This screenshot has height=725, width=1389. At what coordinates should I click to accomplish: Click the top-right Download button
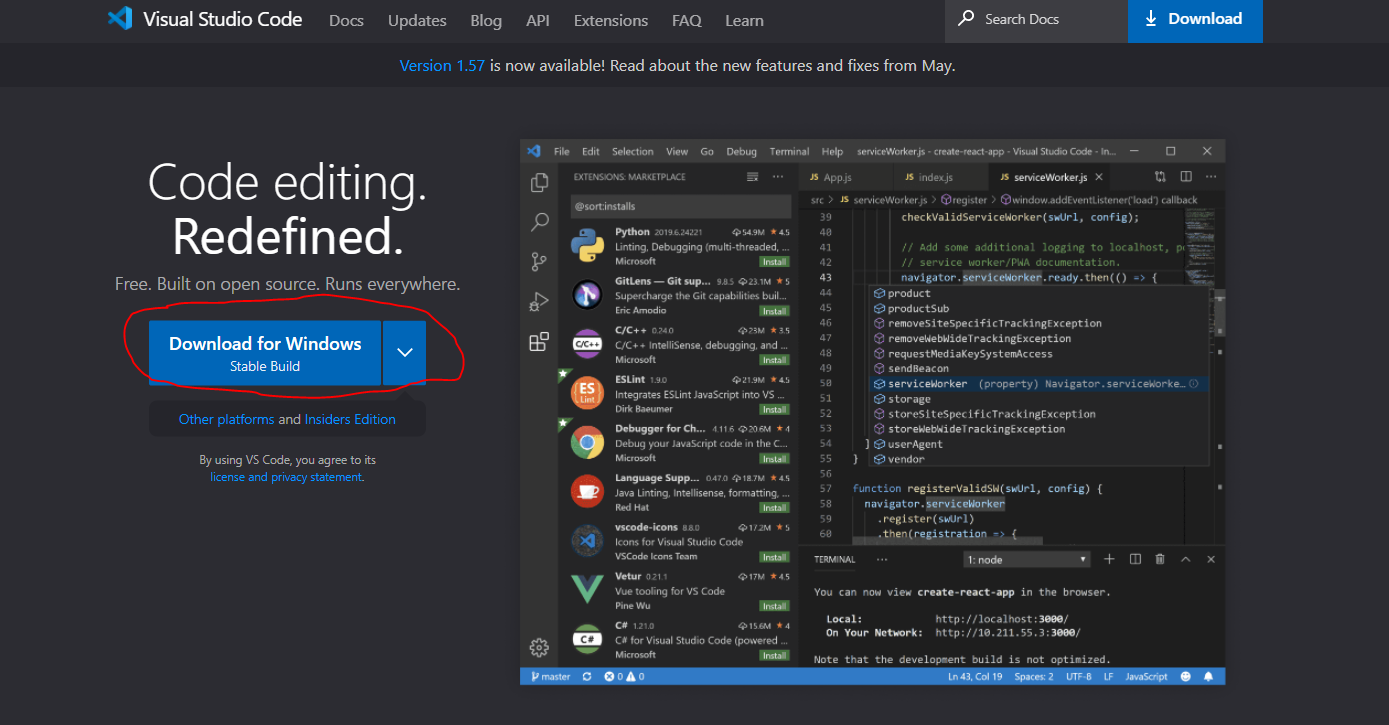[1195, 20]
